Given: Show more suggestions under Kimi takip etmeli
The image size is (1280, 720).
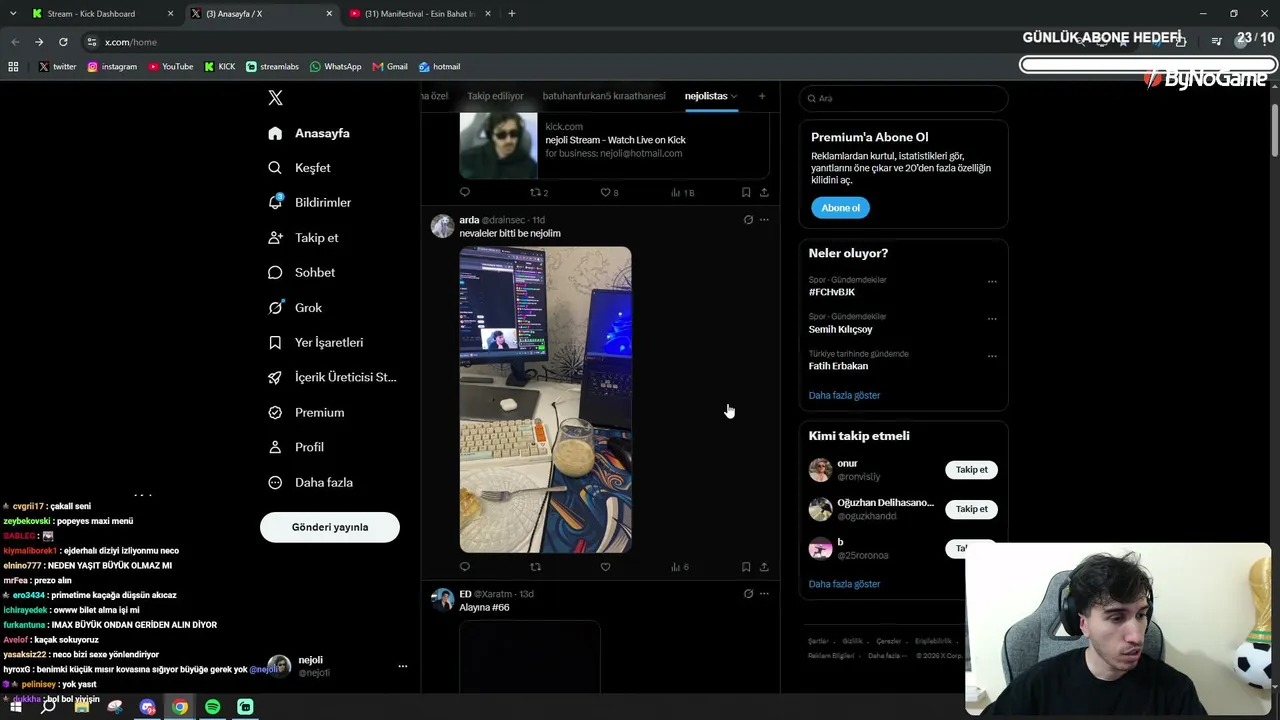Looking at the screenshot, I should click(x=844, y=584).
